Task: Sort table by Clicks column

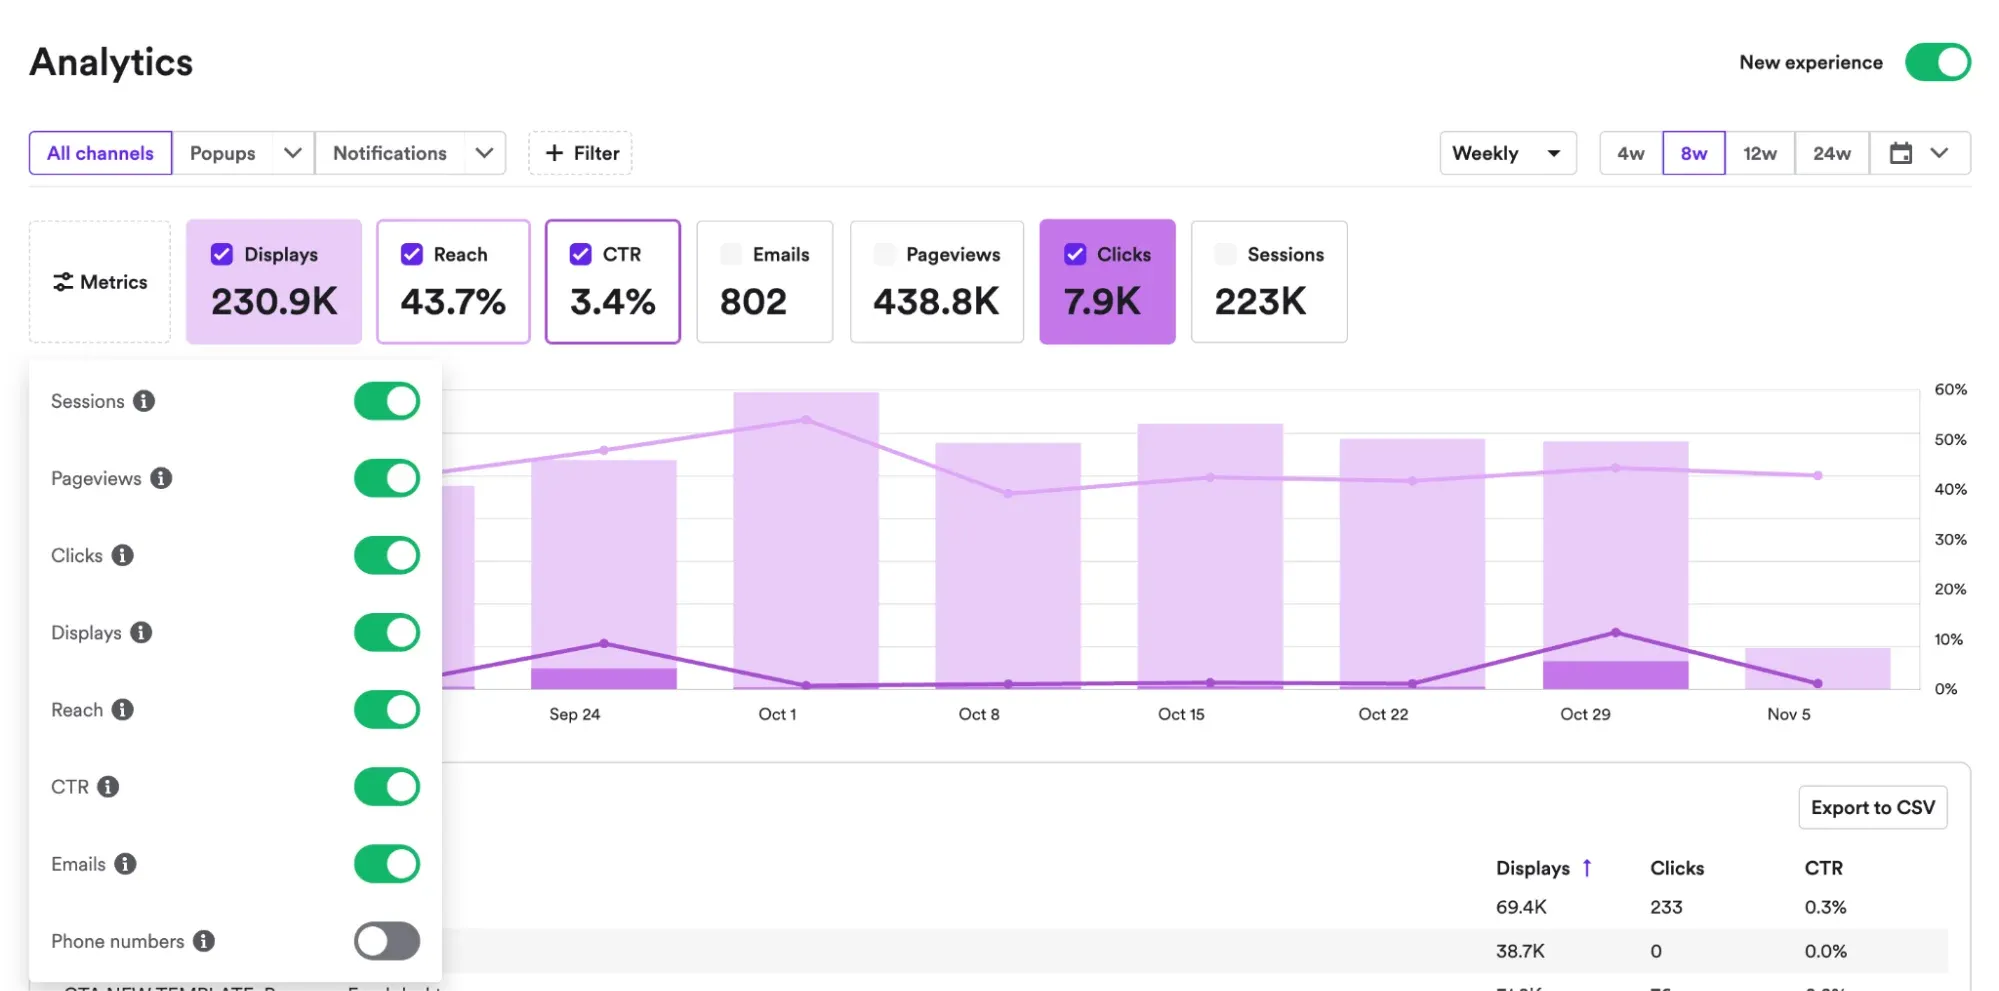Action: (1677, 868)
